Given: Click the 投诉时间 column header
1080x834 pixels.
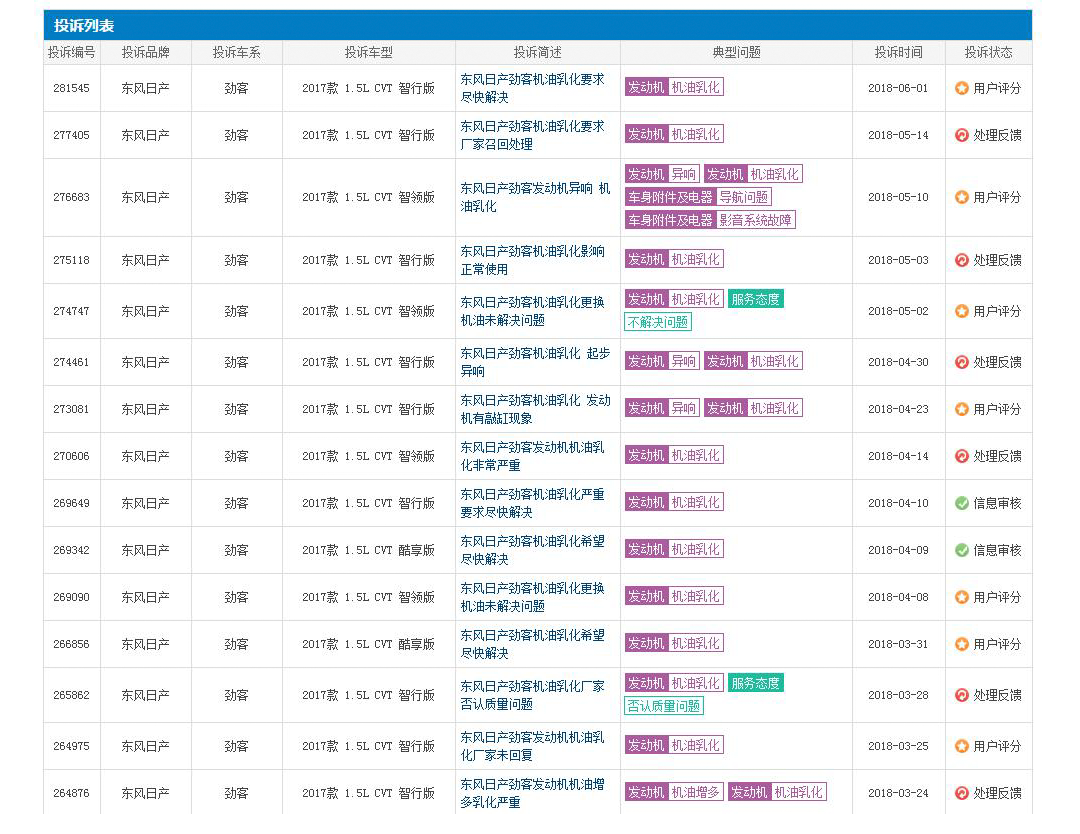Looking at the screenshot, I should coord(898,52).
